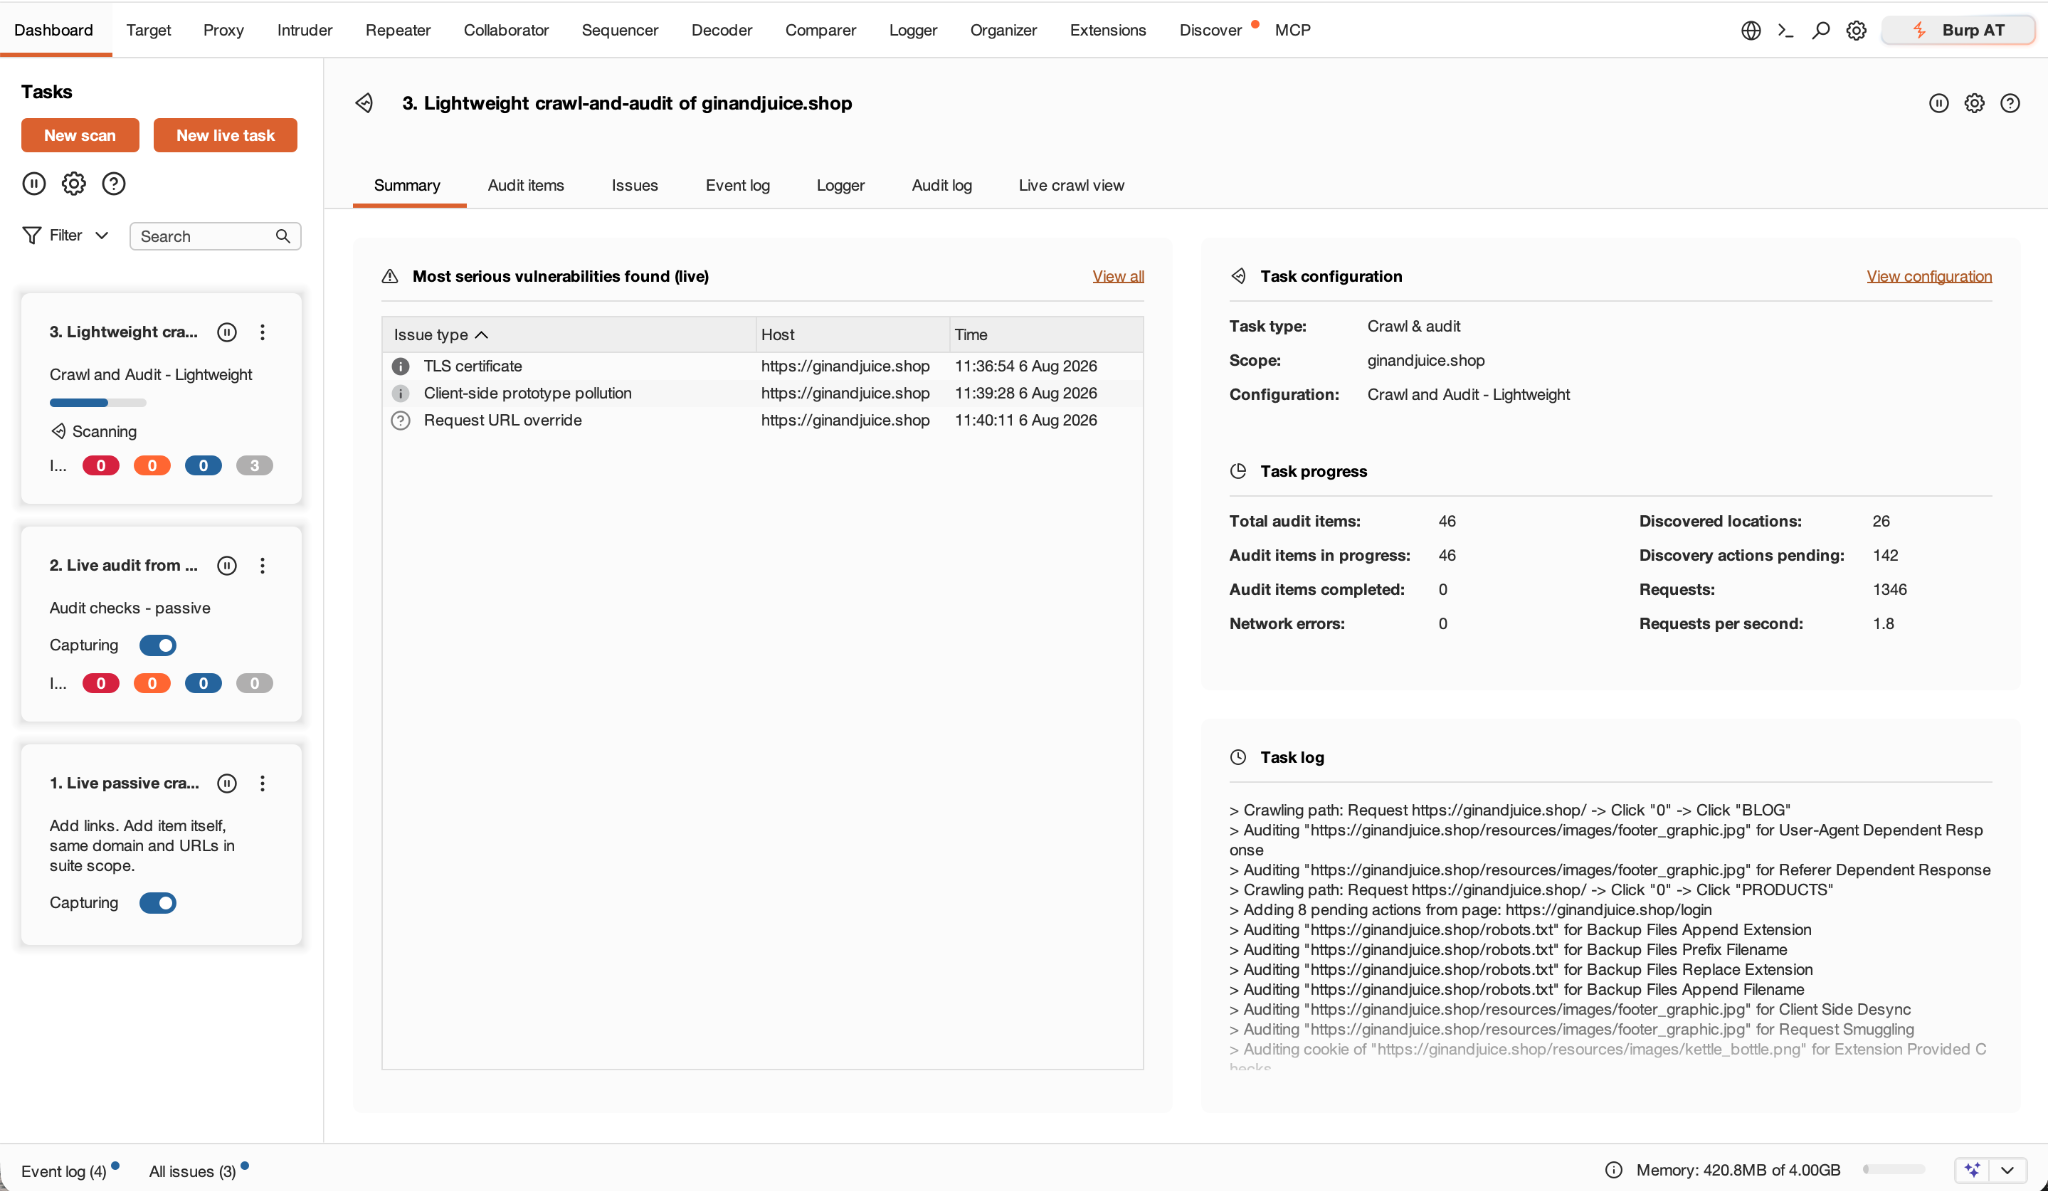Expand the Filter dropdown chevron

102,236
